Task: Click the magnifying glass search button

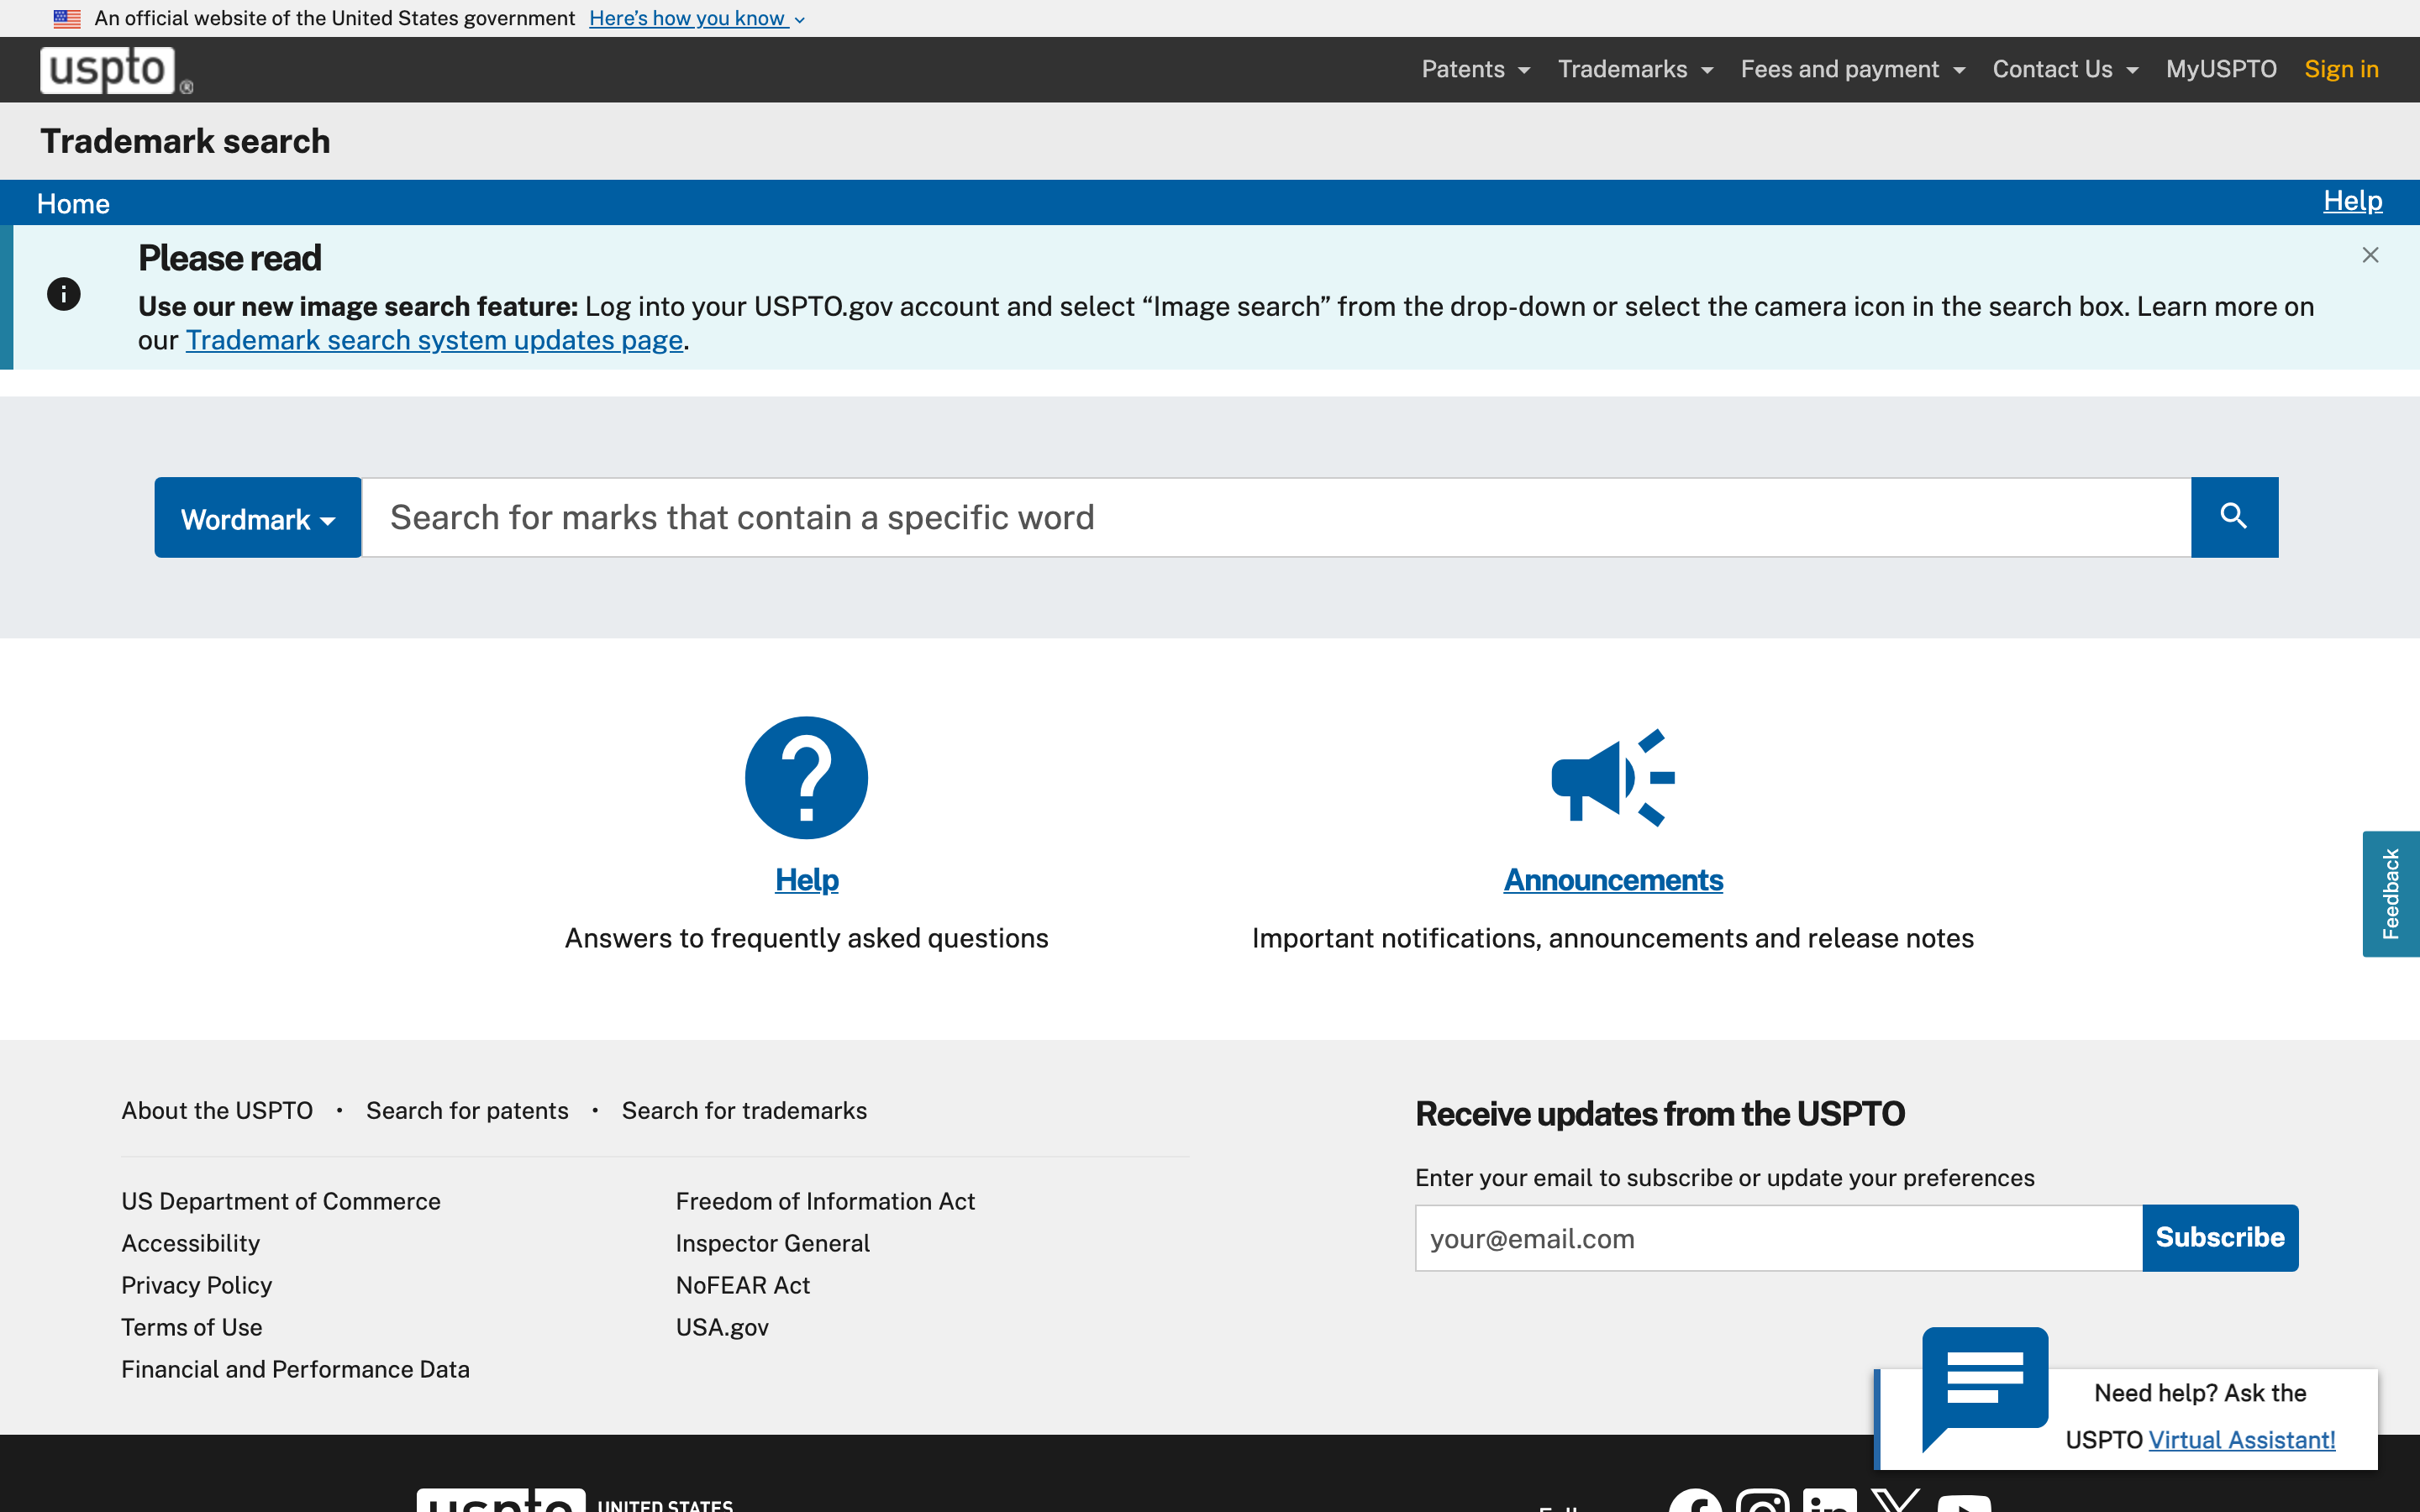Action: [2234, 517]
